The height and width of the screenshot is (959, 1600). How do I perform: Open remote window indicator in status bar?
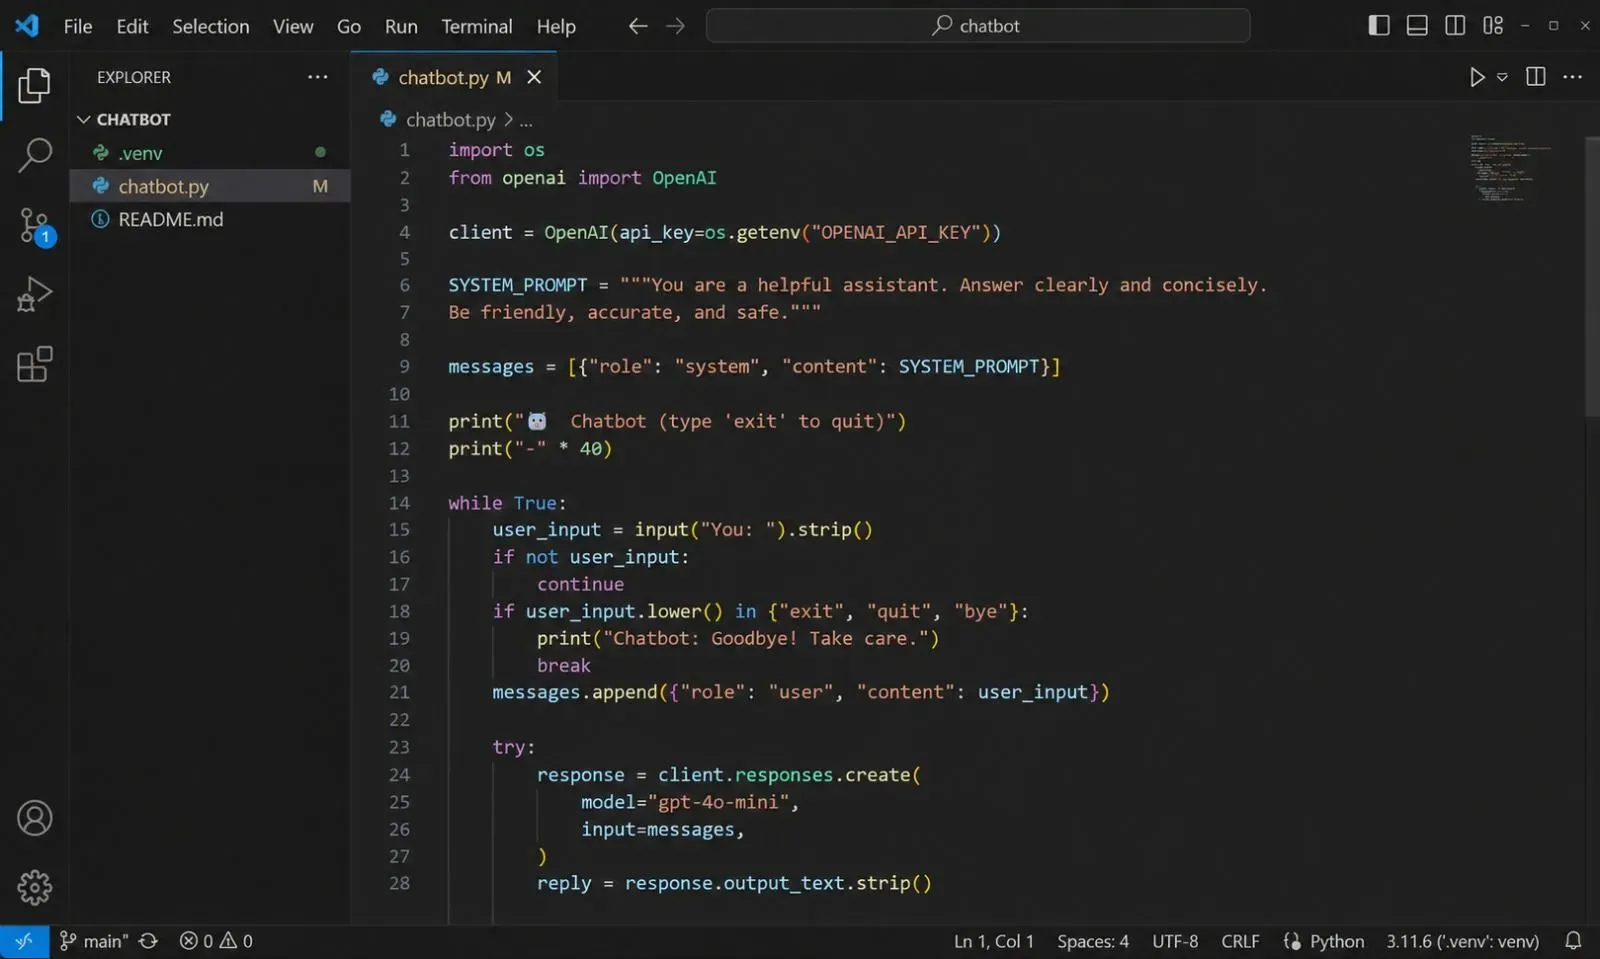point(24,941)
